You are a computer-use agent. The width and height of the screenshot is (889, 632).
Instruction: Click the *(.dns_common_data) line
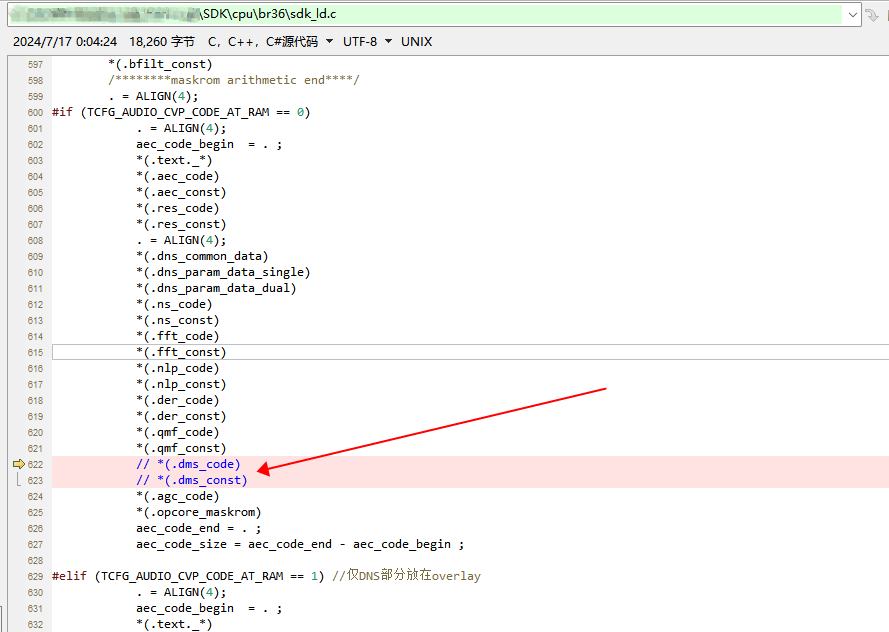click(x=202, y=256)
